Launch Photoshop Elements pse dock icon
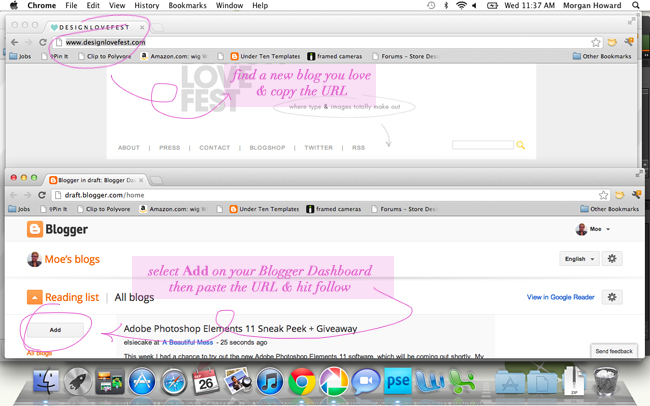The image size is (650, 406). pyautogui.click(x=398, y=380)
